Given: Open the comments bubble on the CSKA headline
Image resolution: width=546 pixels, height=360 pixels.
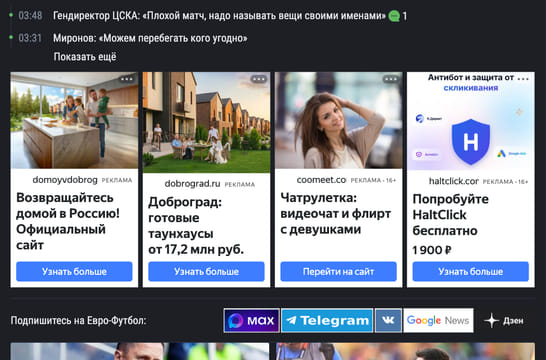Looking at the screenshot, I should 394,16.
